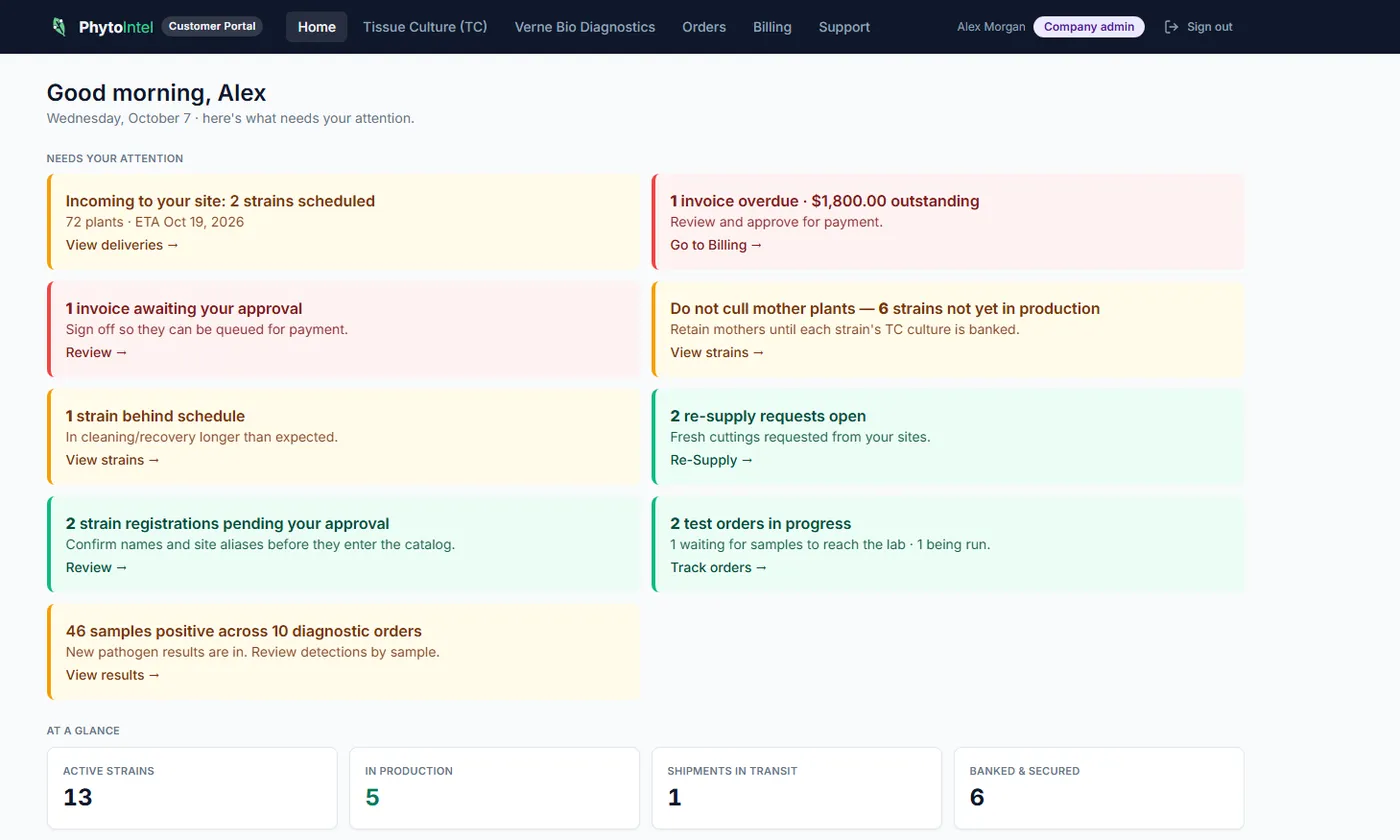Click the Banked & Secured count 6
The image size is (1400, 840).
977,797
